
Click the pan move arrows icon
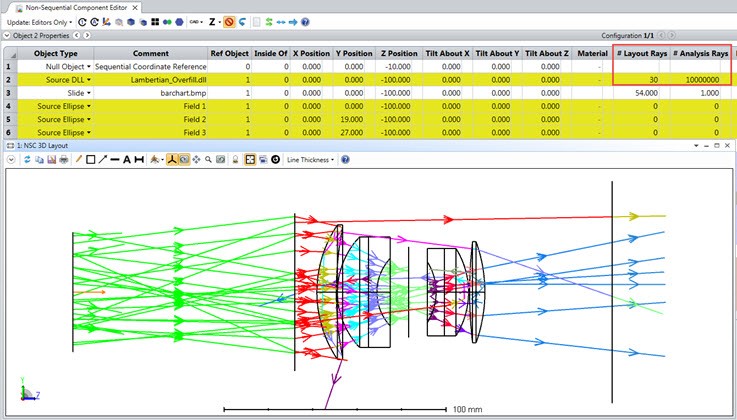coord(196,160)
